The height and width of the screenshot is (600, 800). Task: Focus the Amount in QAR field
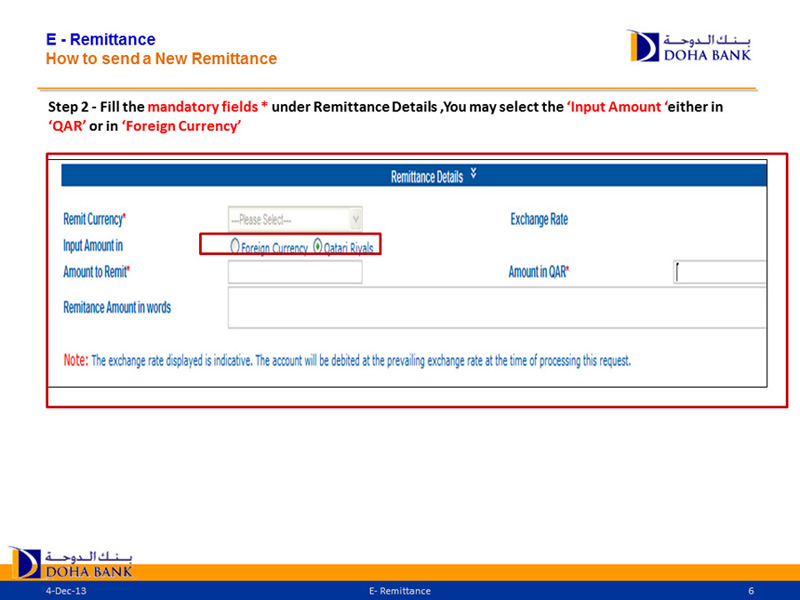pos(720,272)
